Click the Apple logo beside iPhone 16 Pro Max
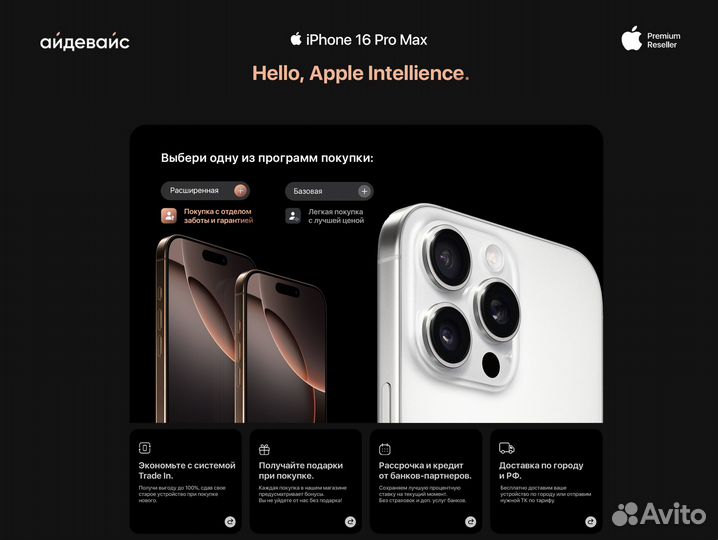Image resolution: width=718 pixels, height=540 pixels. coord(296,39)
